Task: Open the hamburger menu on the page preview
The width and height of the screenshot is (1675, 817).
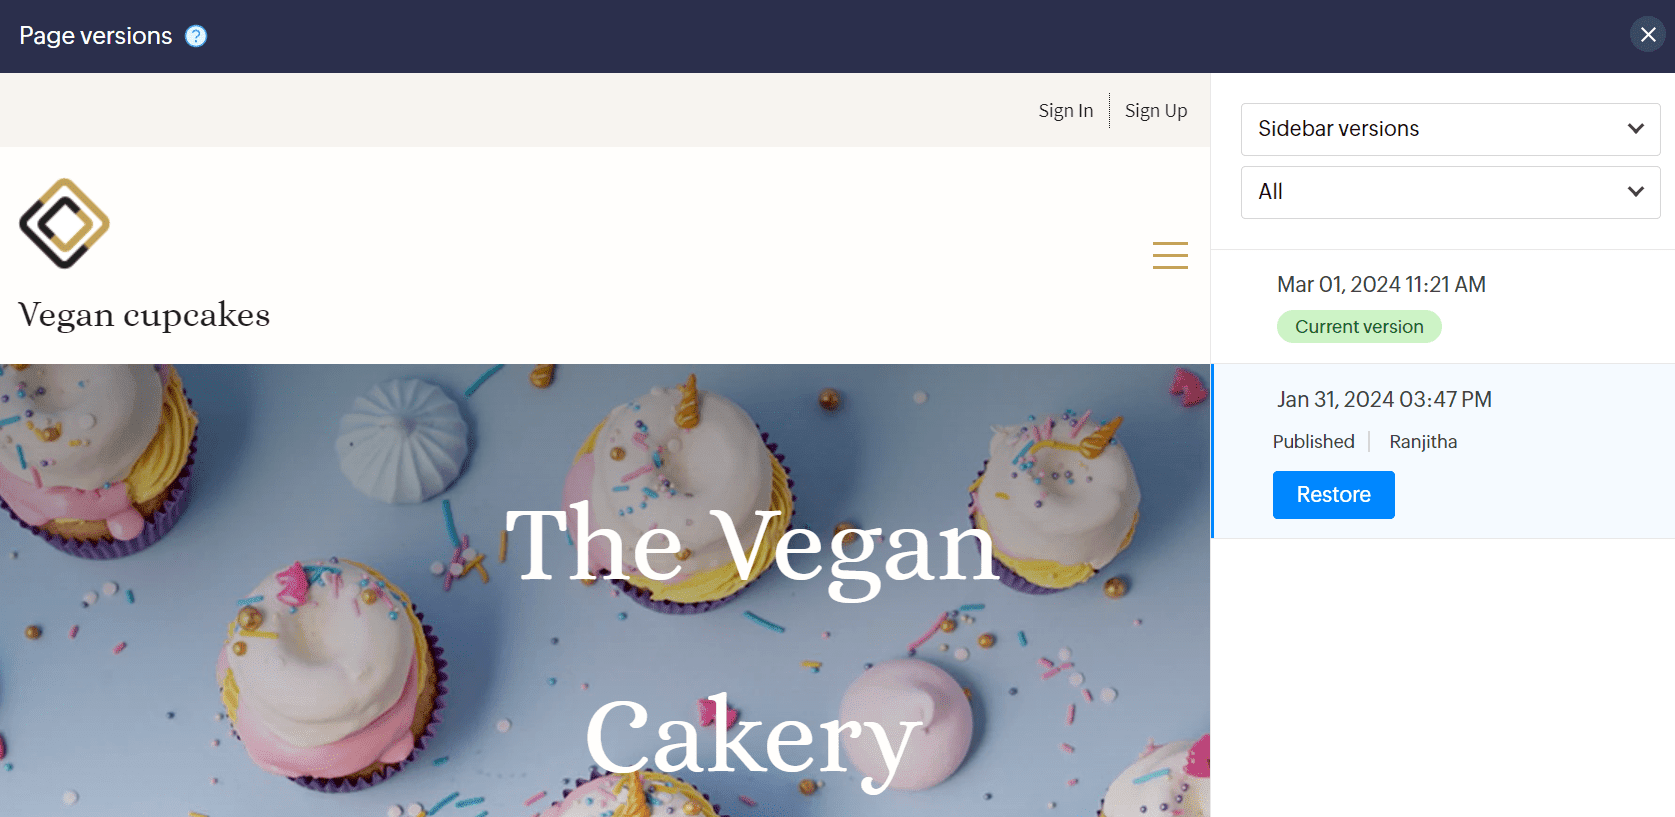Action: (1170, 255)
